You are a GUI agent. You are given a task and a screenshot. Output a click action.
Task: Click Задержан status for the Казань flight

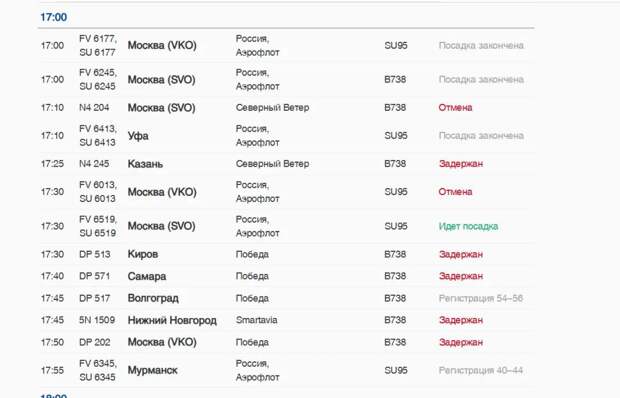461,164
